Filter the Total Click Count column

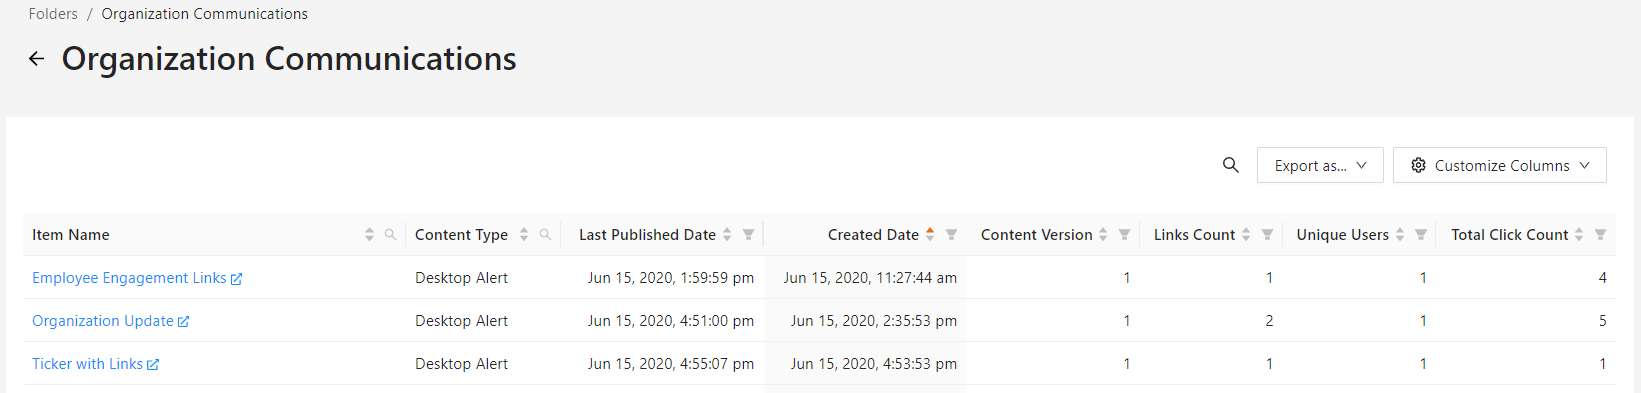click(x=1600, y=234)
